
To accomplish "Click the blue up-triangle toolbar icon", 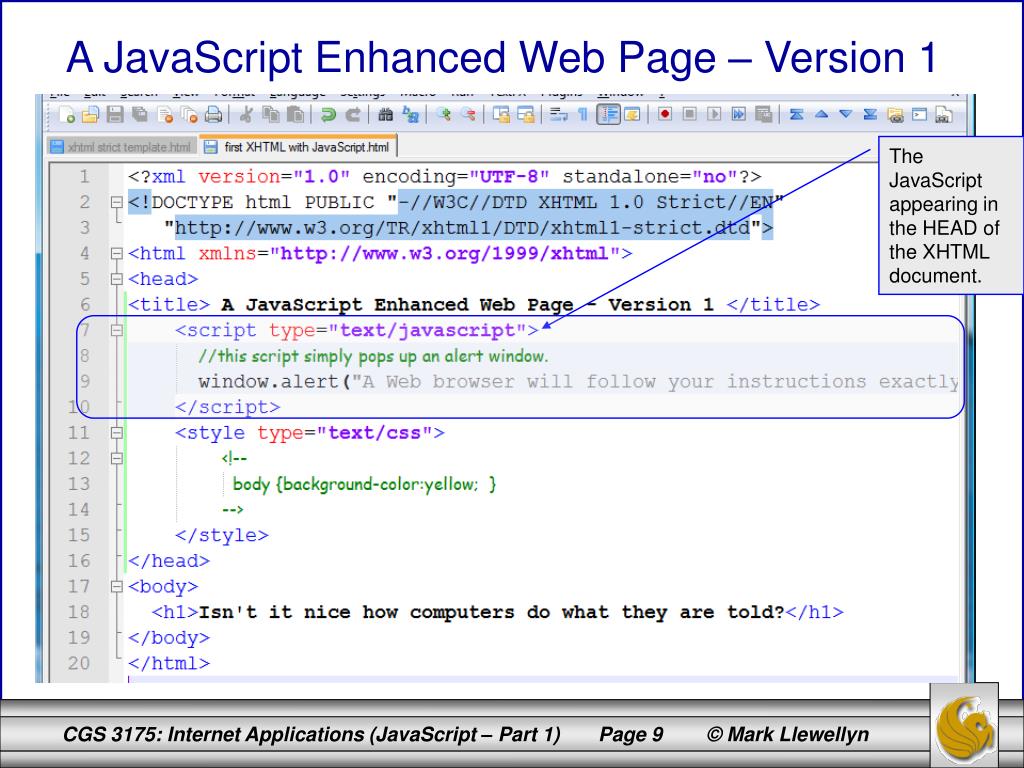I will (x=821, y=114).
